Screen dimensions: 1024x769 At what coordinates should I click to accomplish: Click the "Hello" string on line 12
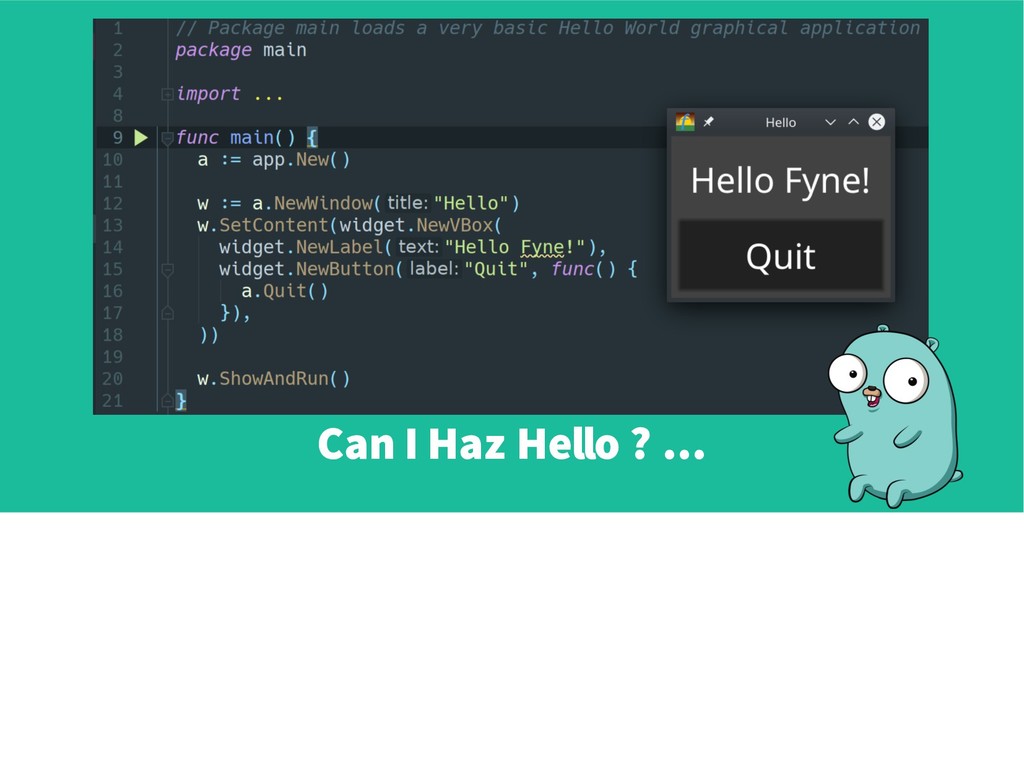(x=471, y=204)
